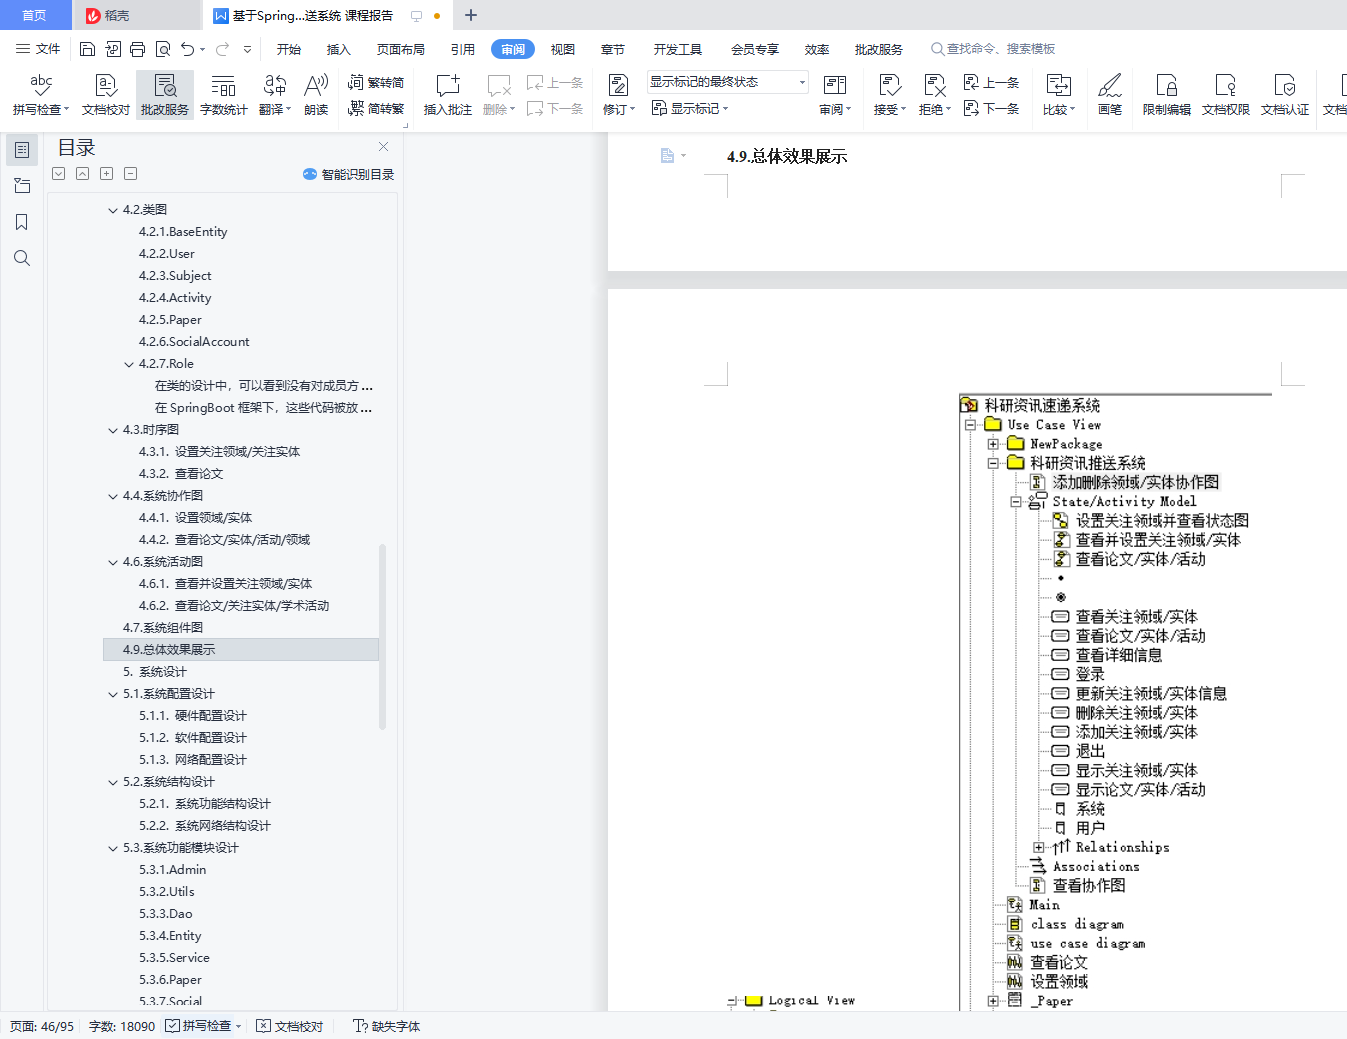Switch to the 页面布局 ribbon tab

point(401,49)
